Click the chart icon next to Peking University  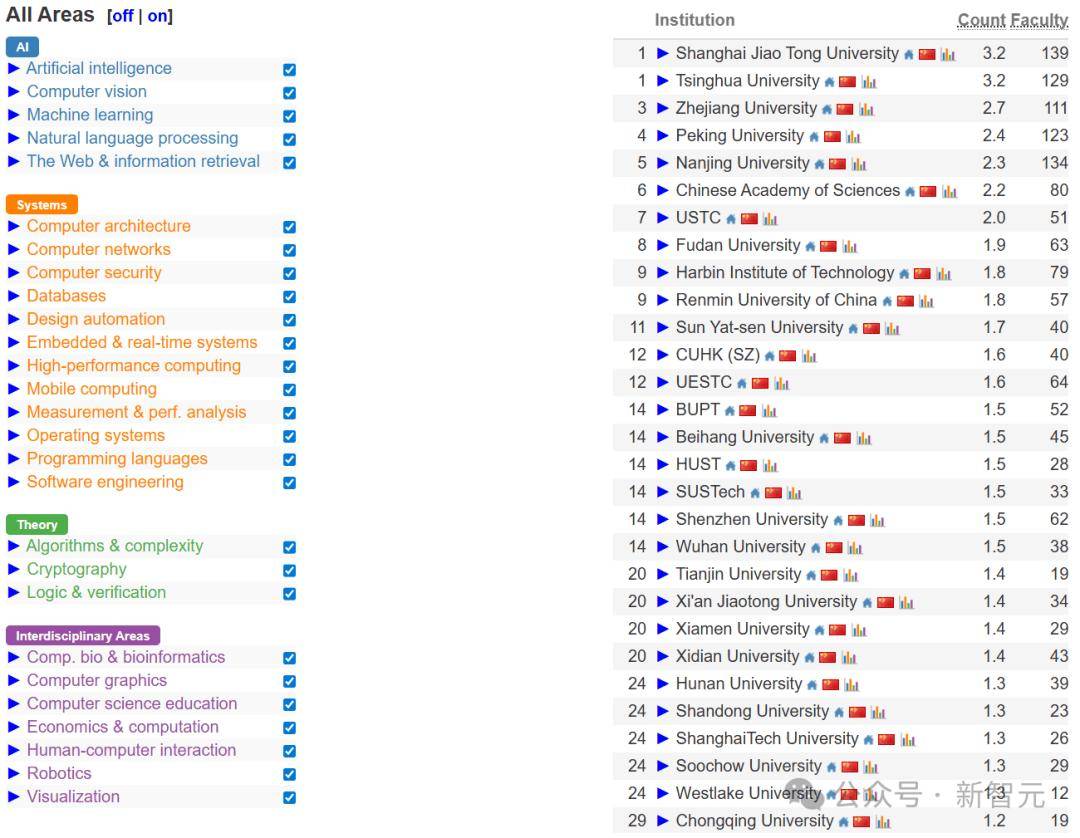853,137
